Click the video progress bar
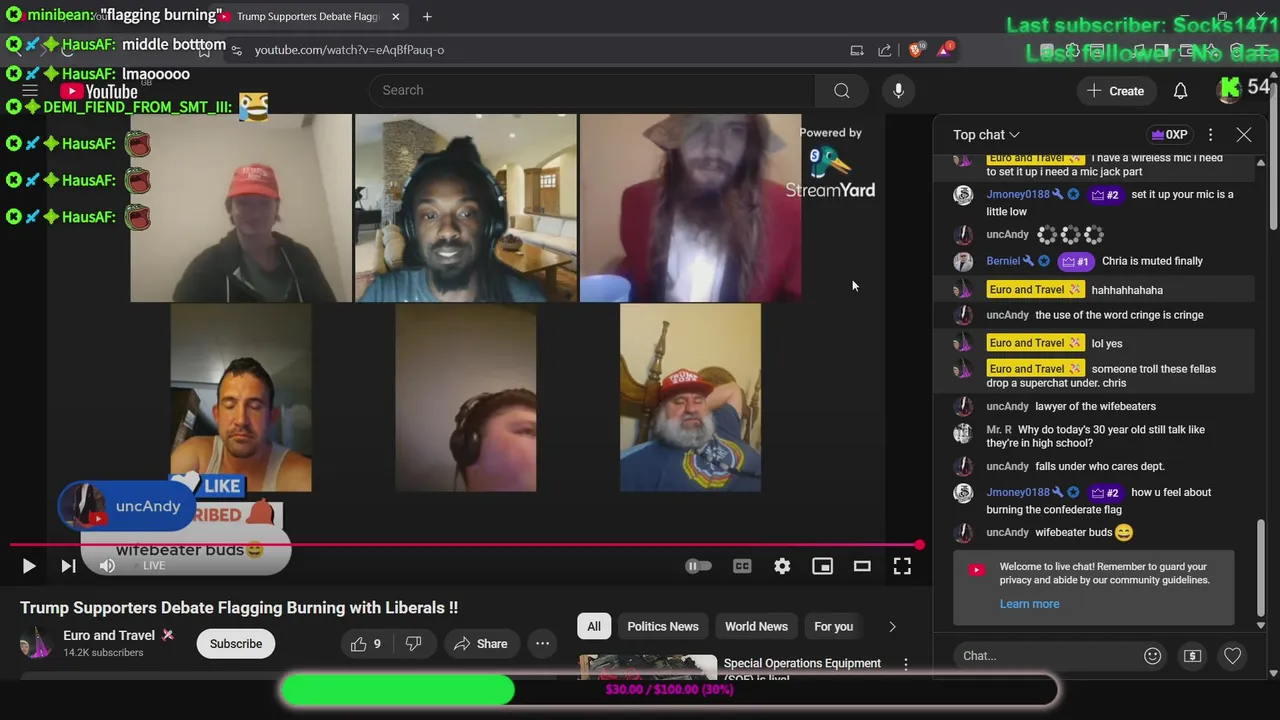 coord(465,545)
